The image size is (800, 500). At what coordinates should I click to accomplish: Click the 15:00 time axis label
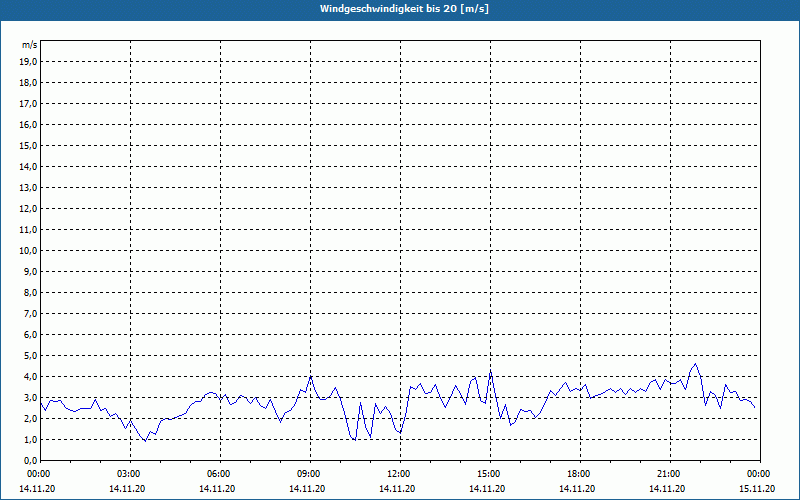(489, 474)
